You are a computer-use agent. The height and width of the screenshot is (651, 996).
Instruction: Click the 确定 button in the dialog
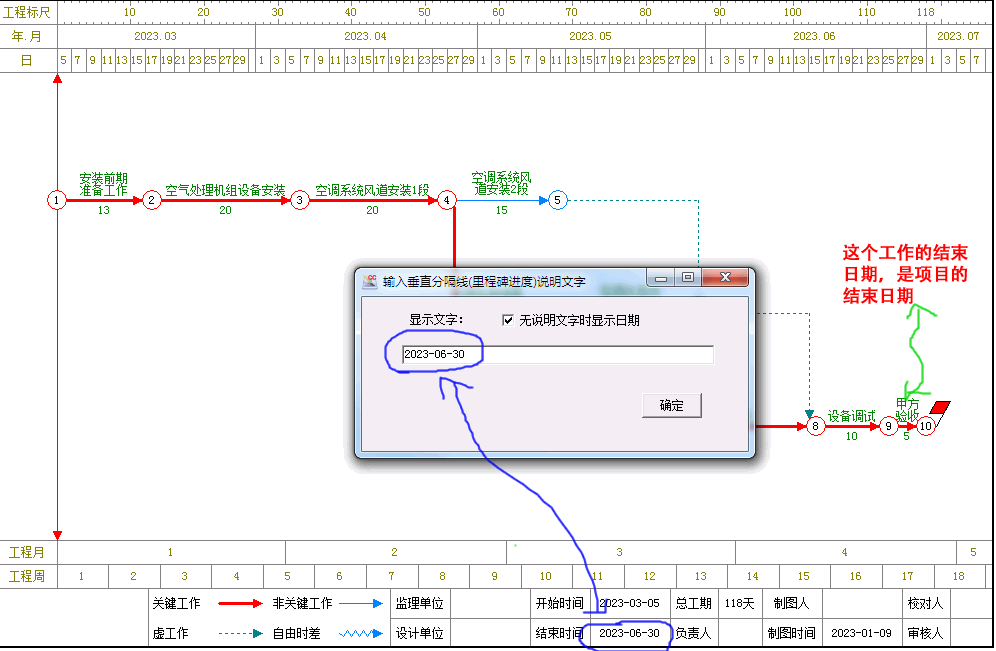point(671,405)
